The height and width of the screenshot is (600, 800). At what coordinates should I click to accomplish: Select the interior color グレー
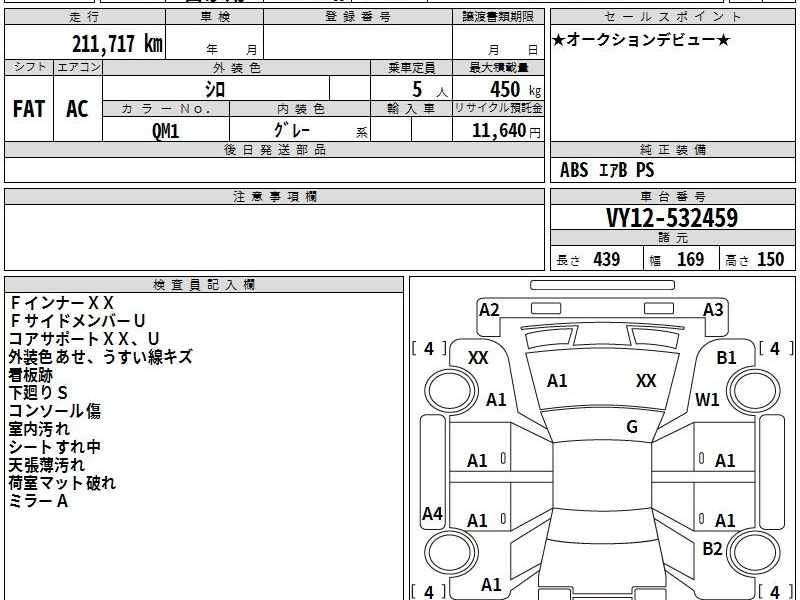click(292, 131)
